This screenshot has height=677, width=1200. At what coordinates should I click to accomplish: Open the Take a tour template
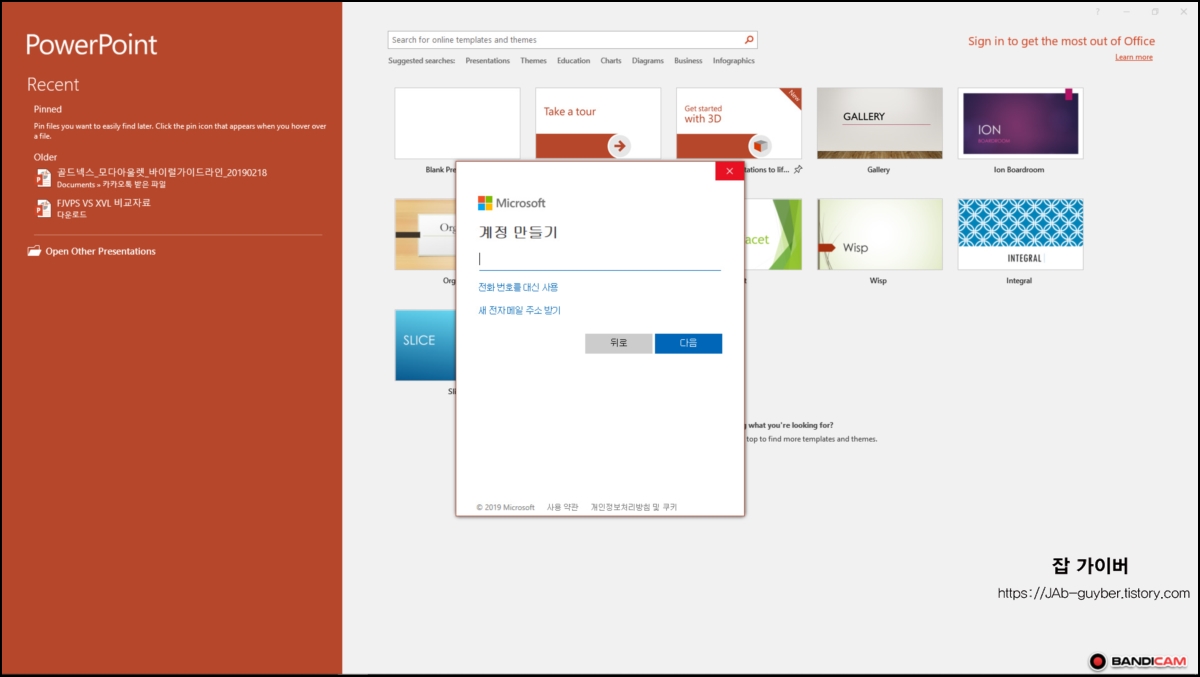click(x=598, y=123)
